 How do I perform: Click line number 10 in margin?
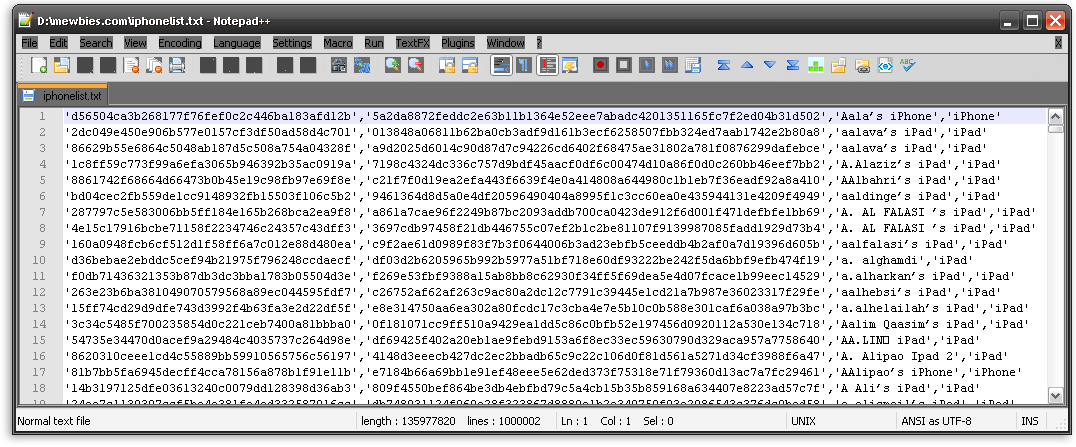click(x=38, y=260)
